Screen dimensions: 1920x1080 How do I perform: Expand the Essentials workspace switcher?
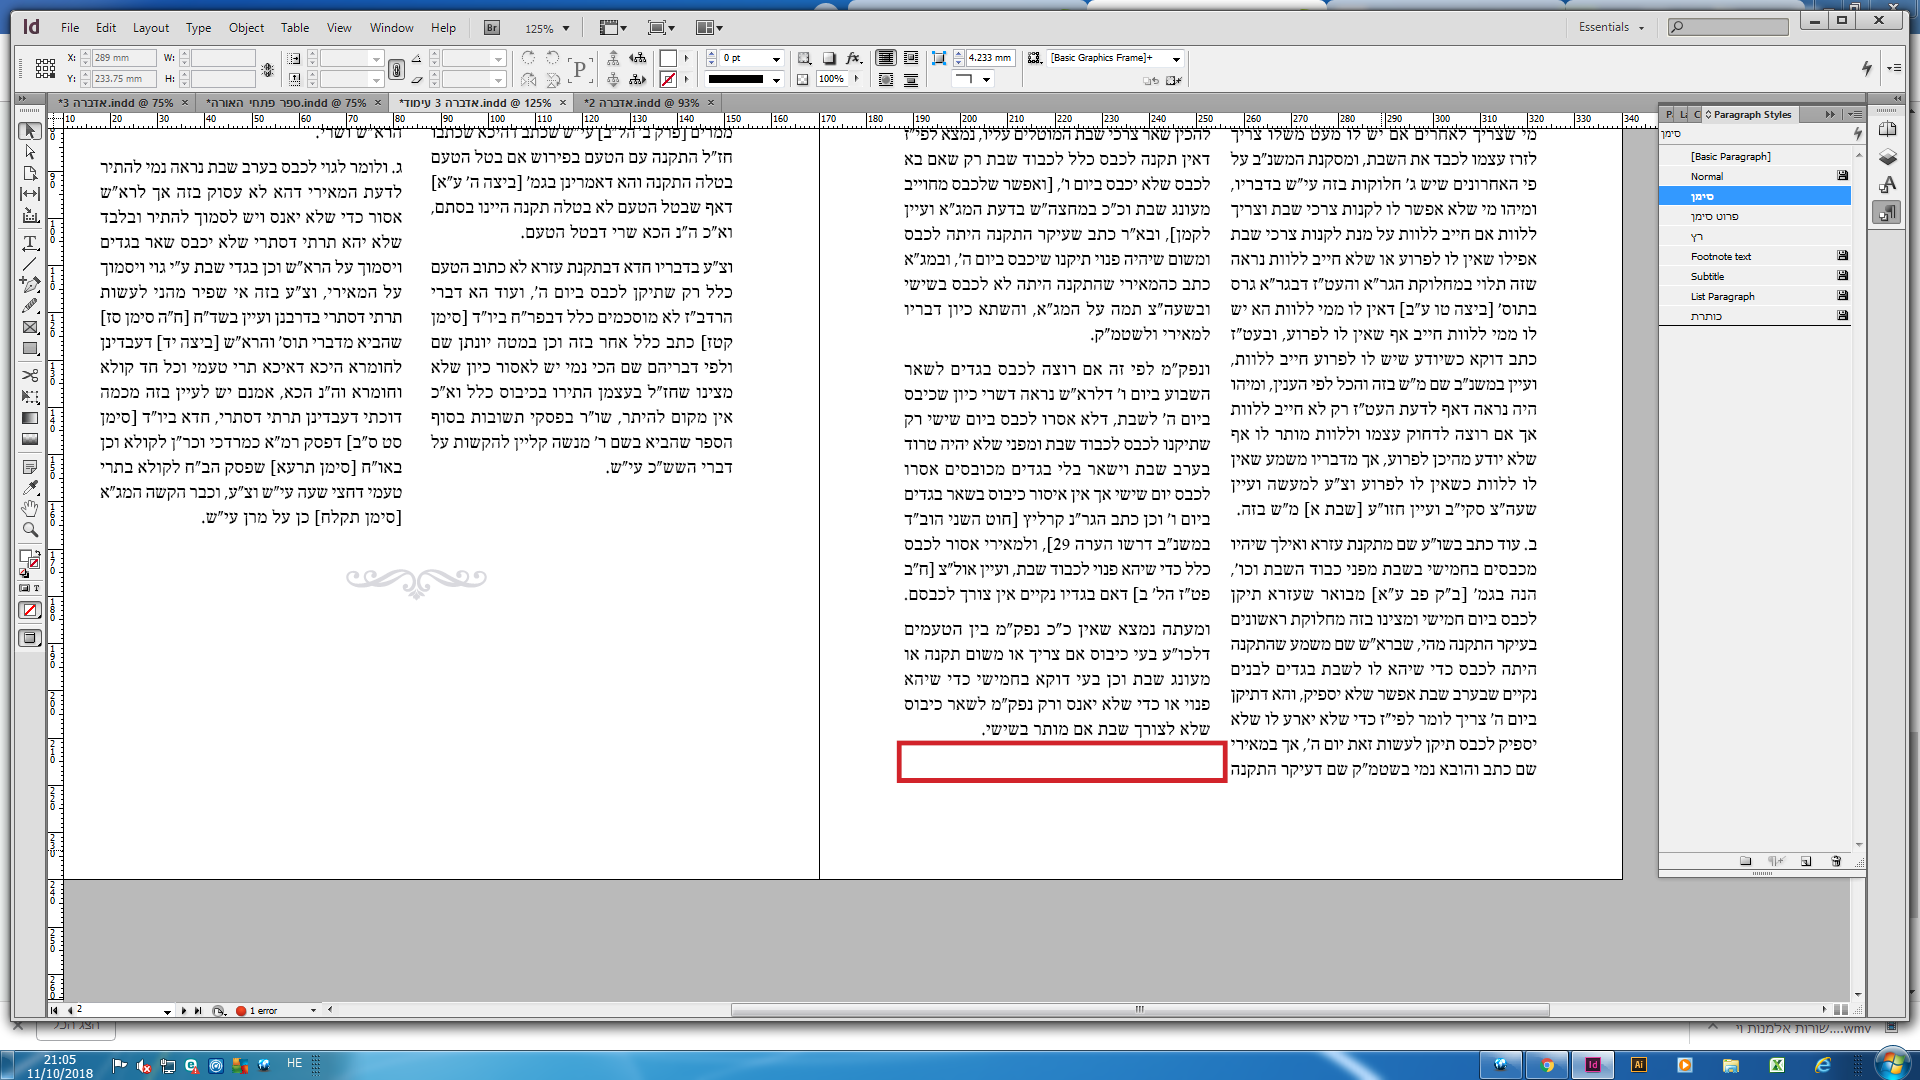[x=1611, y=27]
